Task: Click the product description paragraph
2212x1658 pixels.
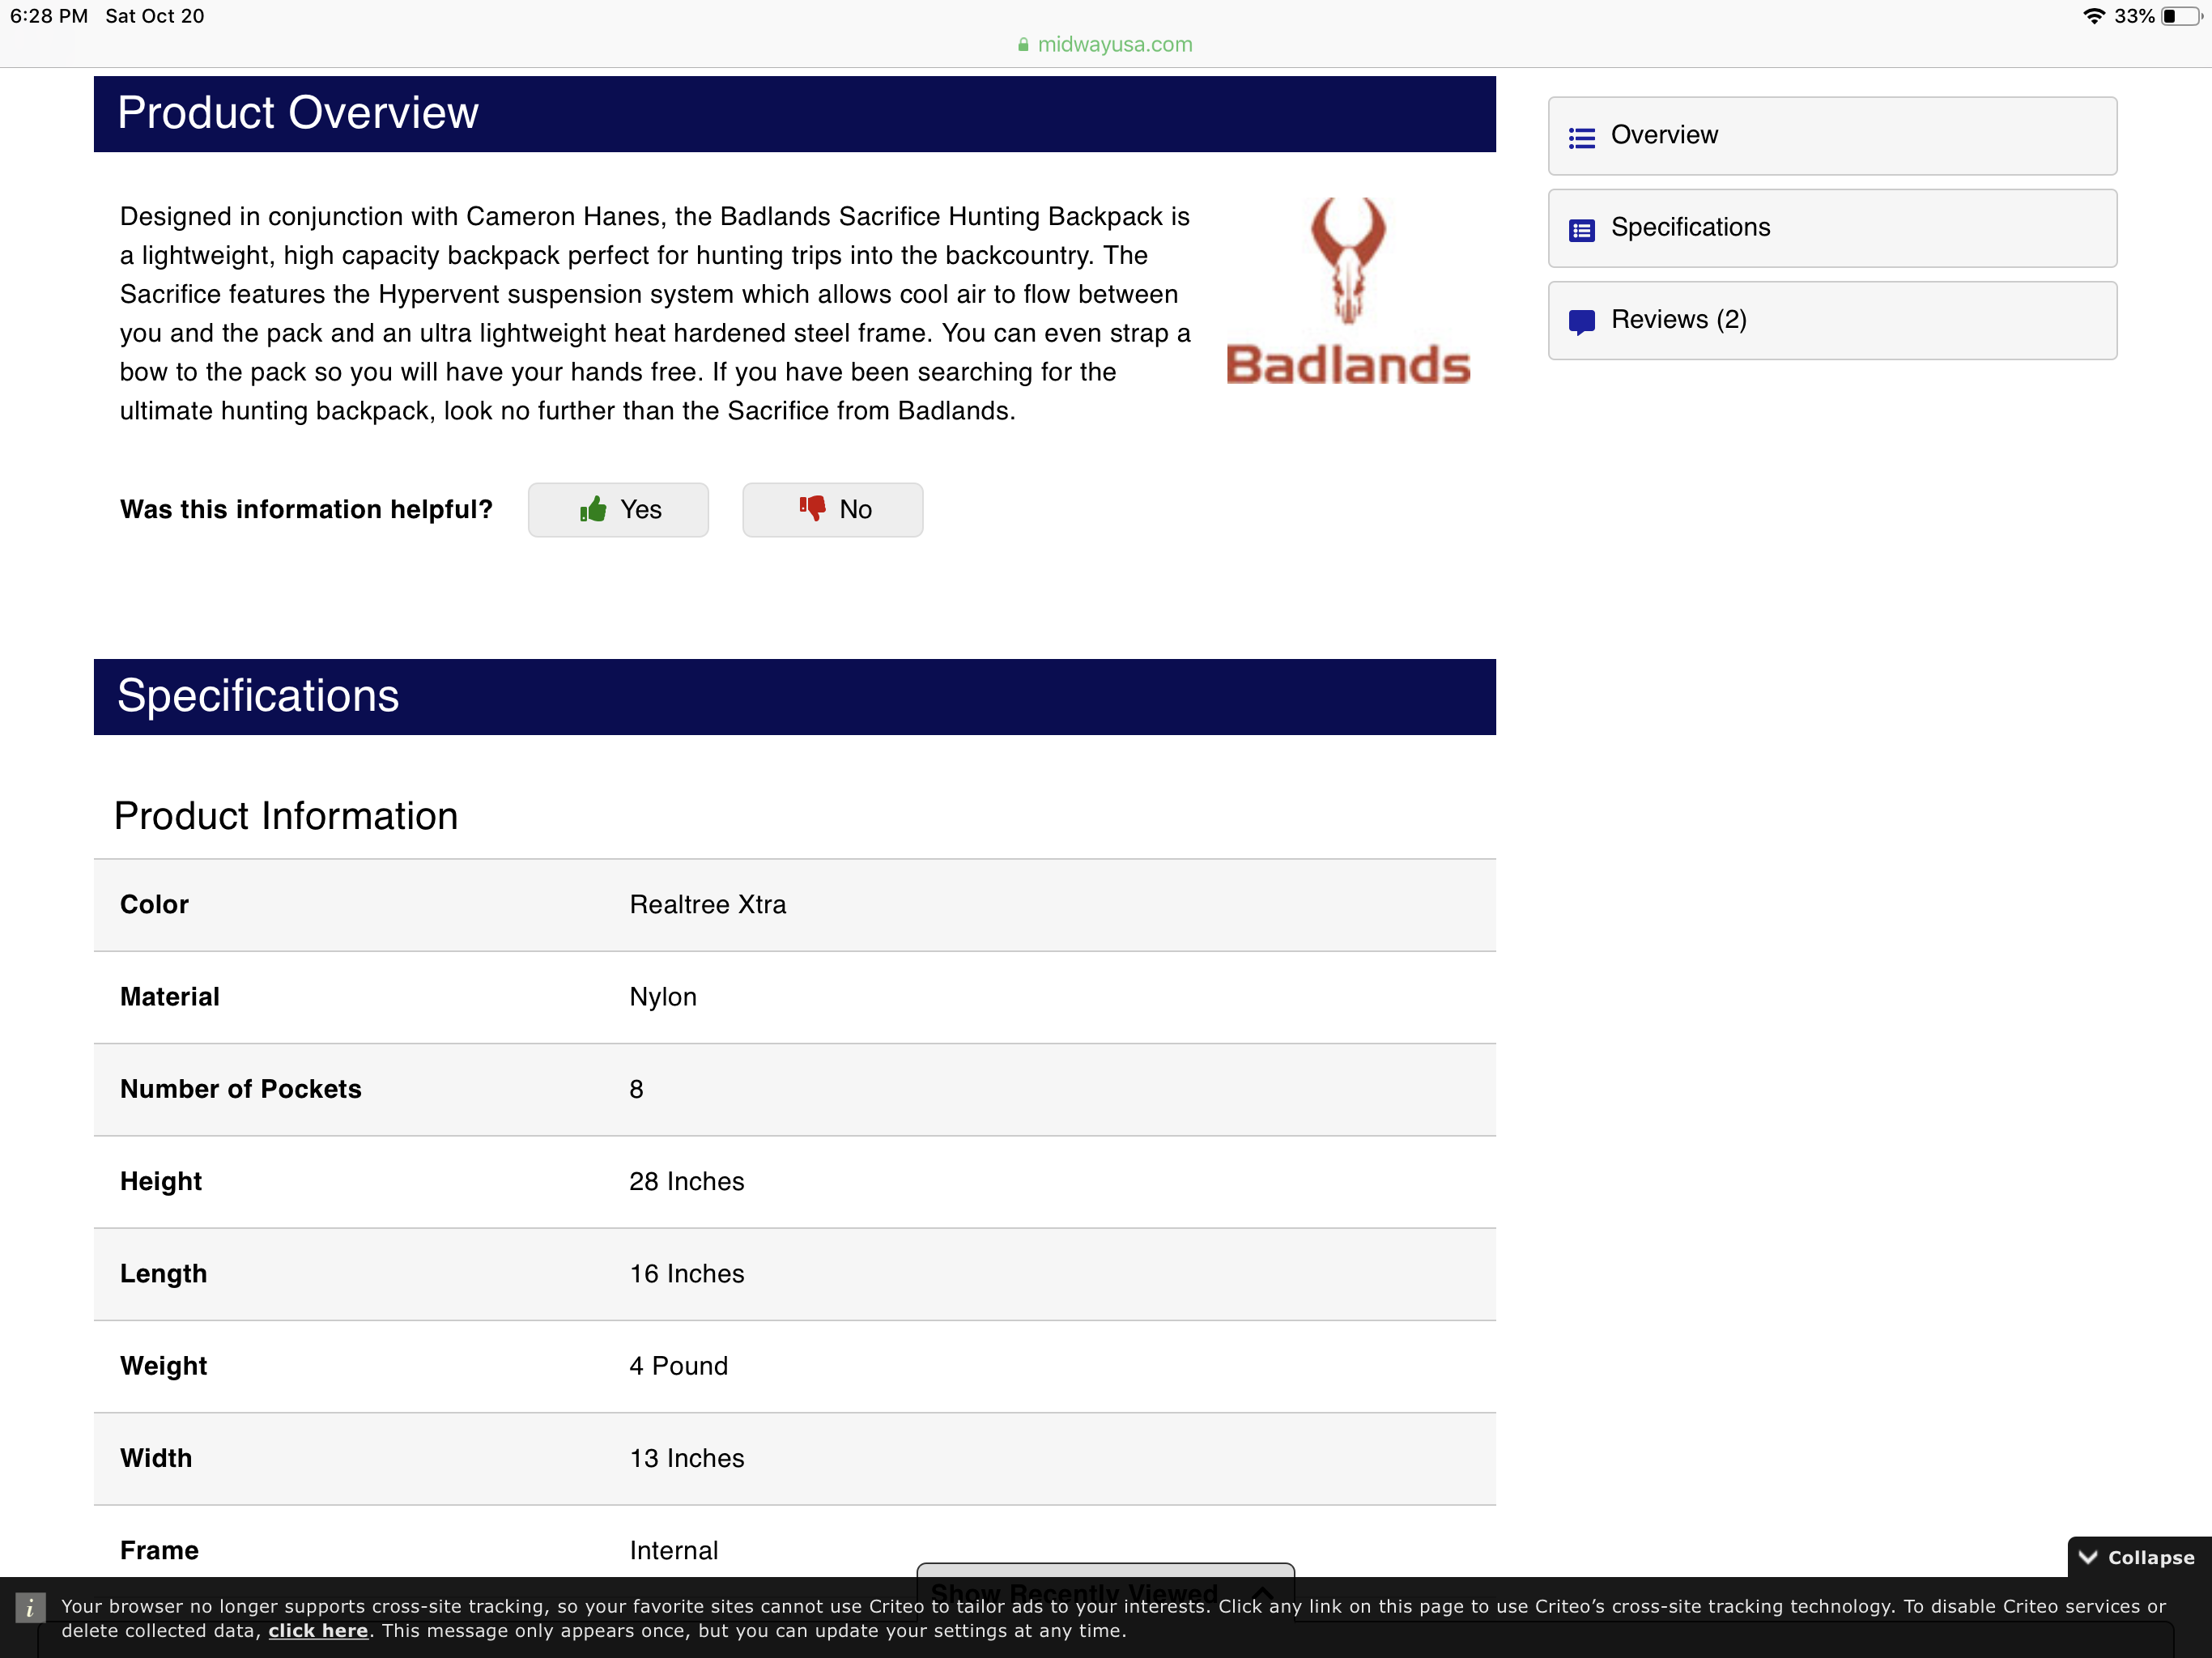Action: [x=655, y=313]
